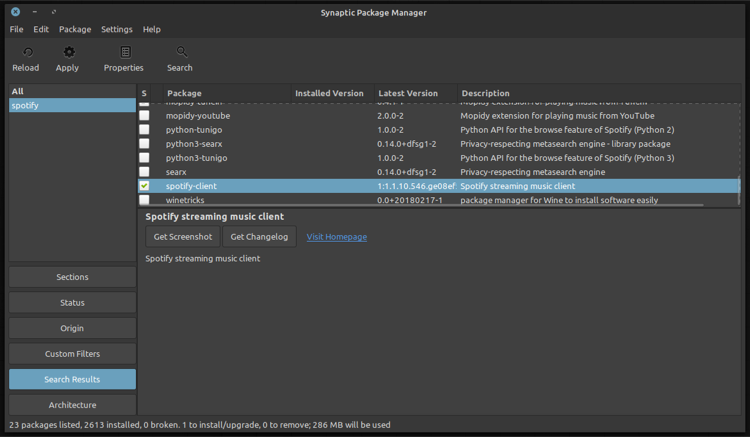
Task: Sort by Latest Version column header
Action: point(415,93)
